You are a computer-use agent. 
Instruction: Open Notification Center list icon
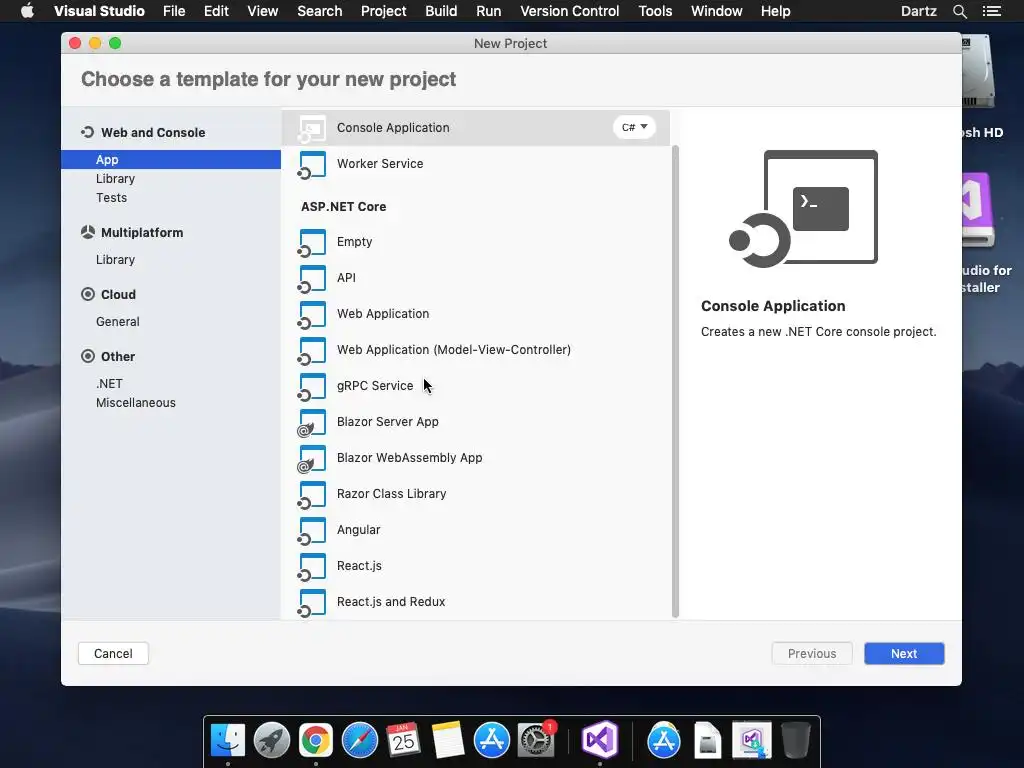pos(991,11)
